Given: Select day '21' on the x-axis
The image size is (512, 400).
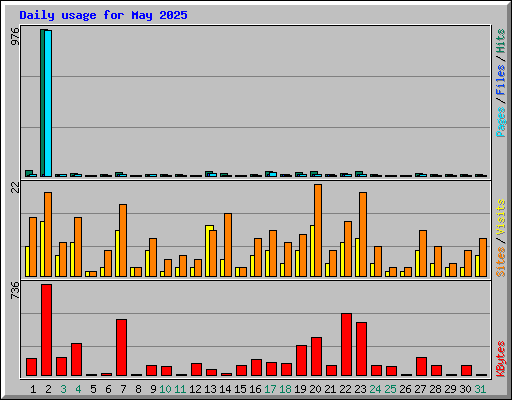Looking at the screenshot, I should pos(330,389).
